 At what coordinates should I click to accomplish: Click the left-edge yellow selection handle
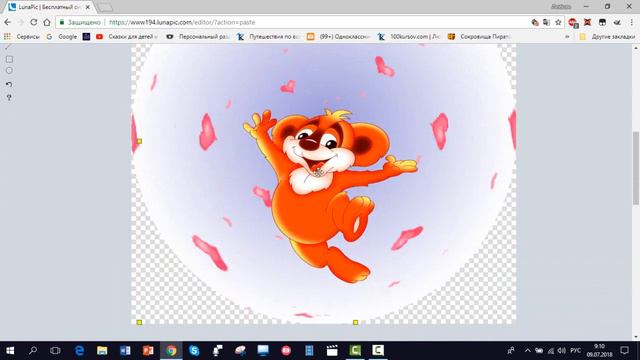[139, 141]
